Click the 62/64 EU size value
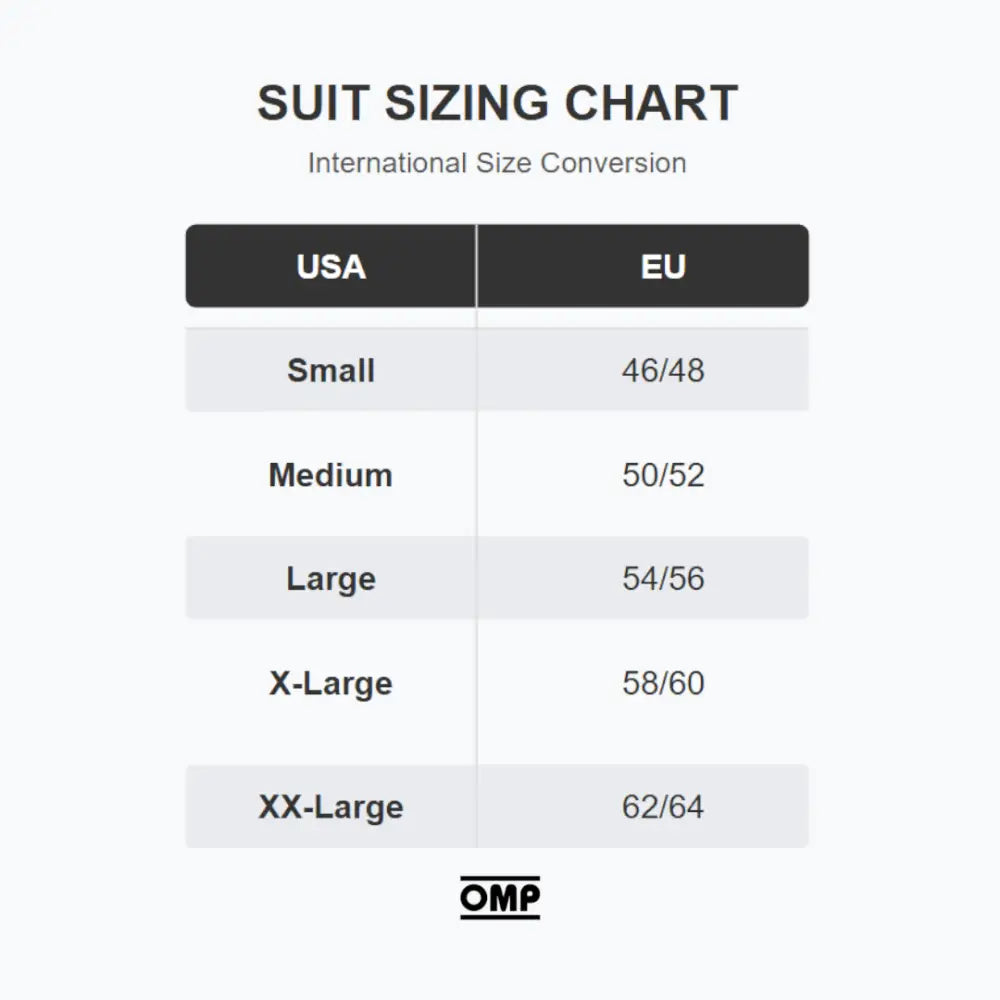1000x1000 pixels. pyautogui.click(x=663, y=807)
